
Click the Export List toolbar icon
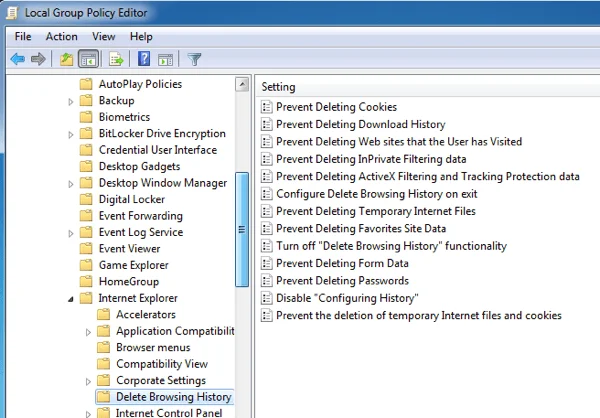pyautogui.click(x=116, y=59)
